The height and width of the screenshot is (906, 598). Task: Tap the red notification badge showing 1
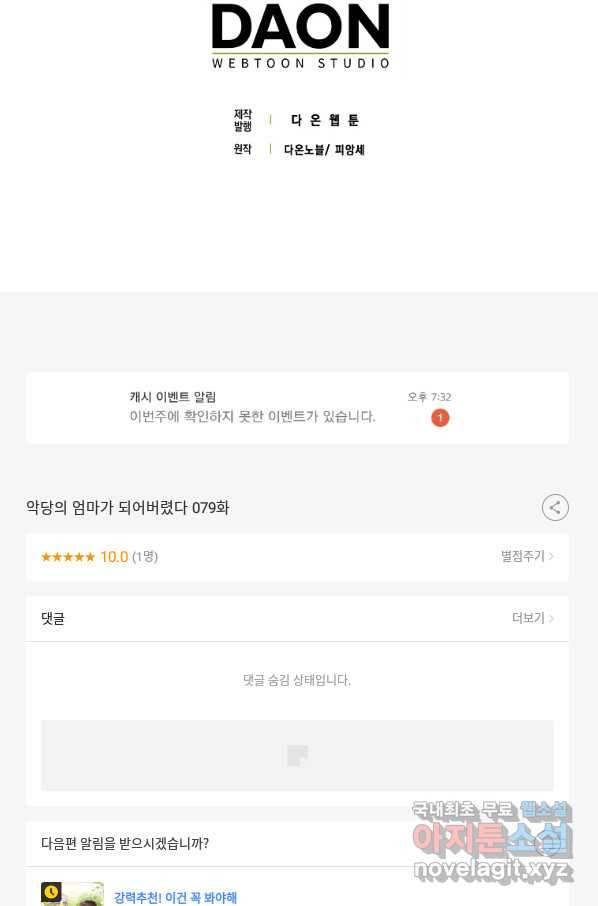[x=440, y=418]
